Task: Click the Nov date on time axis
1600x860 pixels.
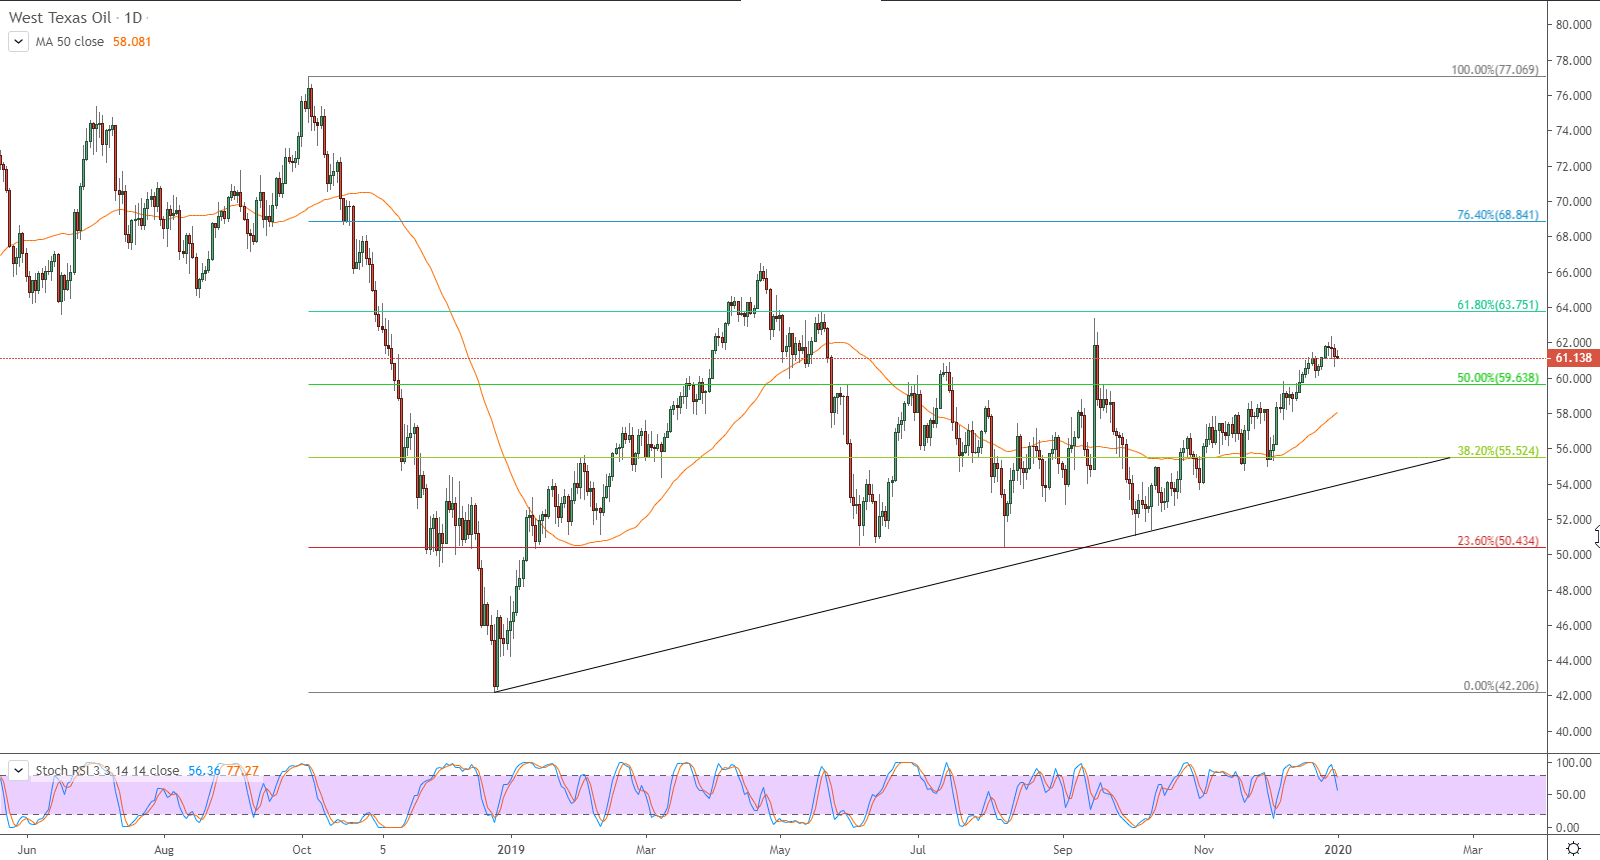Action: (1203, 850)
